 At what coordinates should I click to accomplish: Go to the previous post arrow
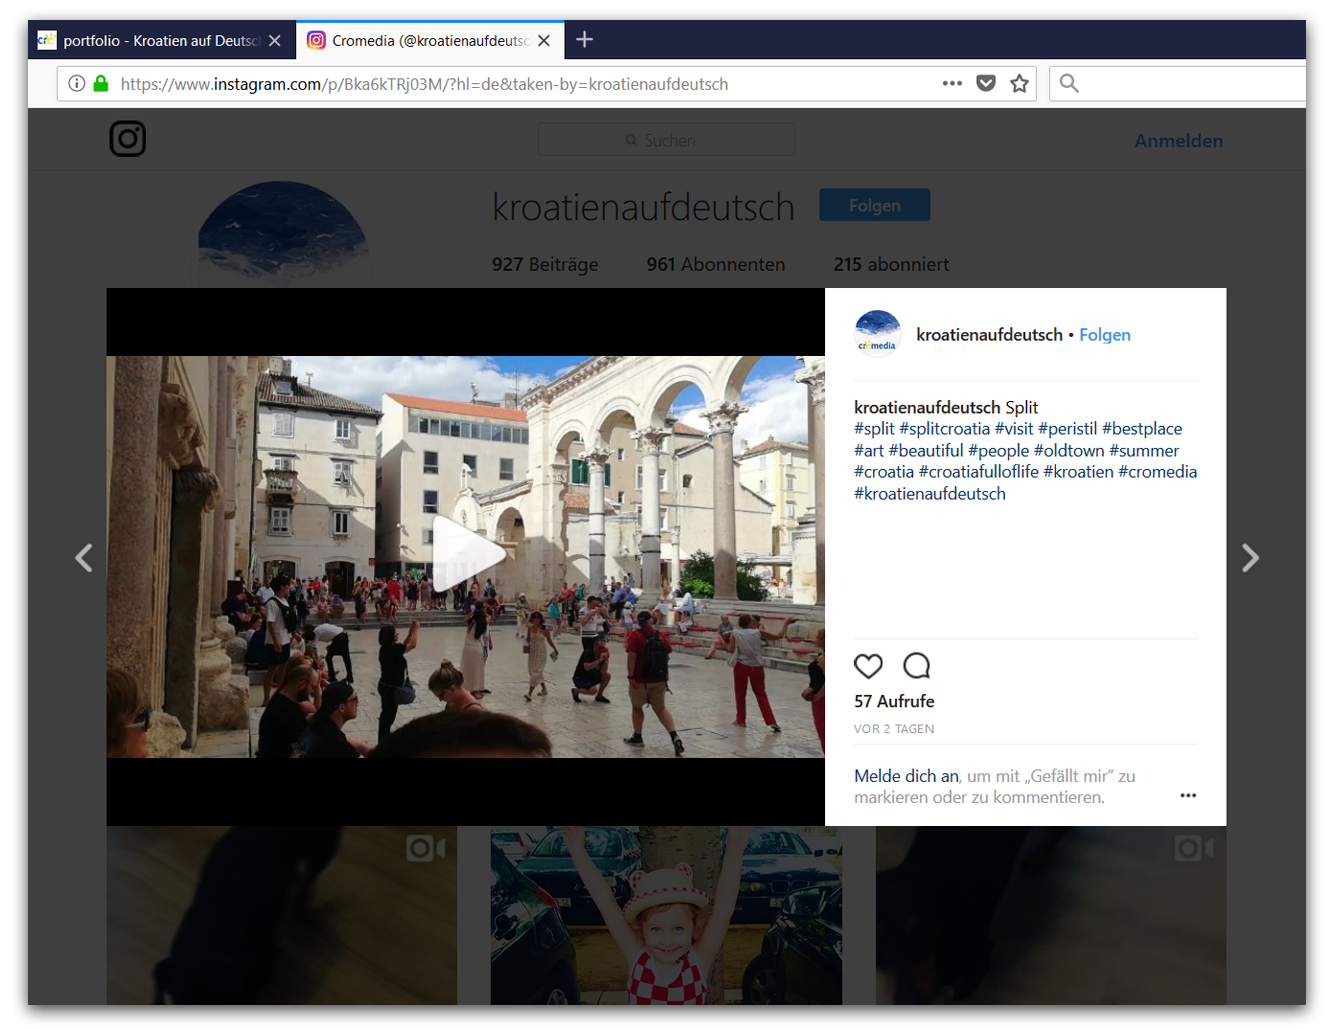tap(84, 558)
